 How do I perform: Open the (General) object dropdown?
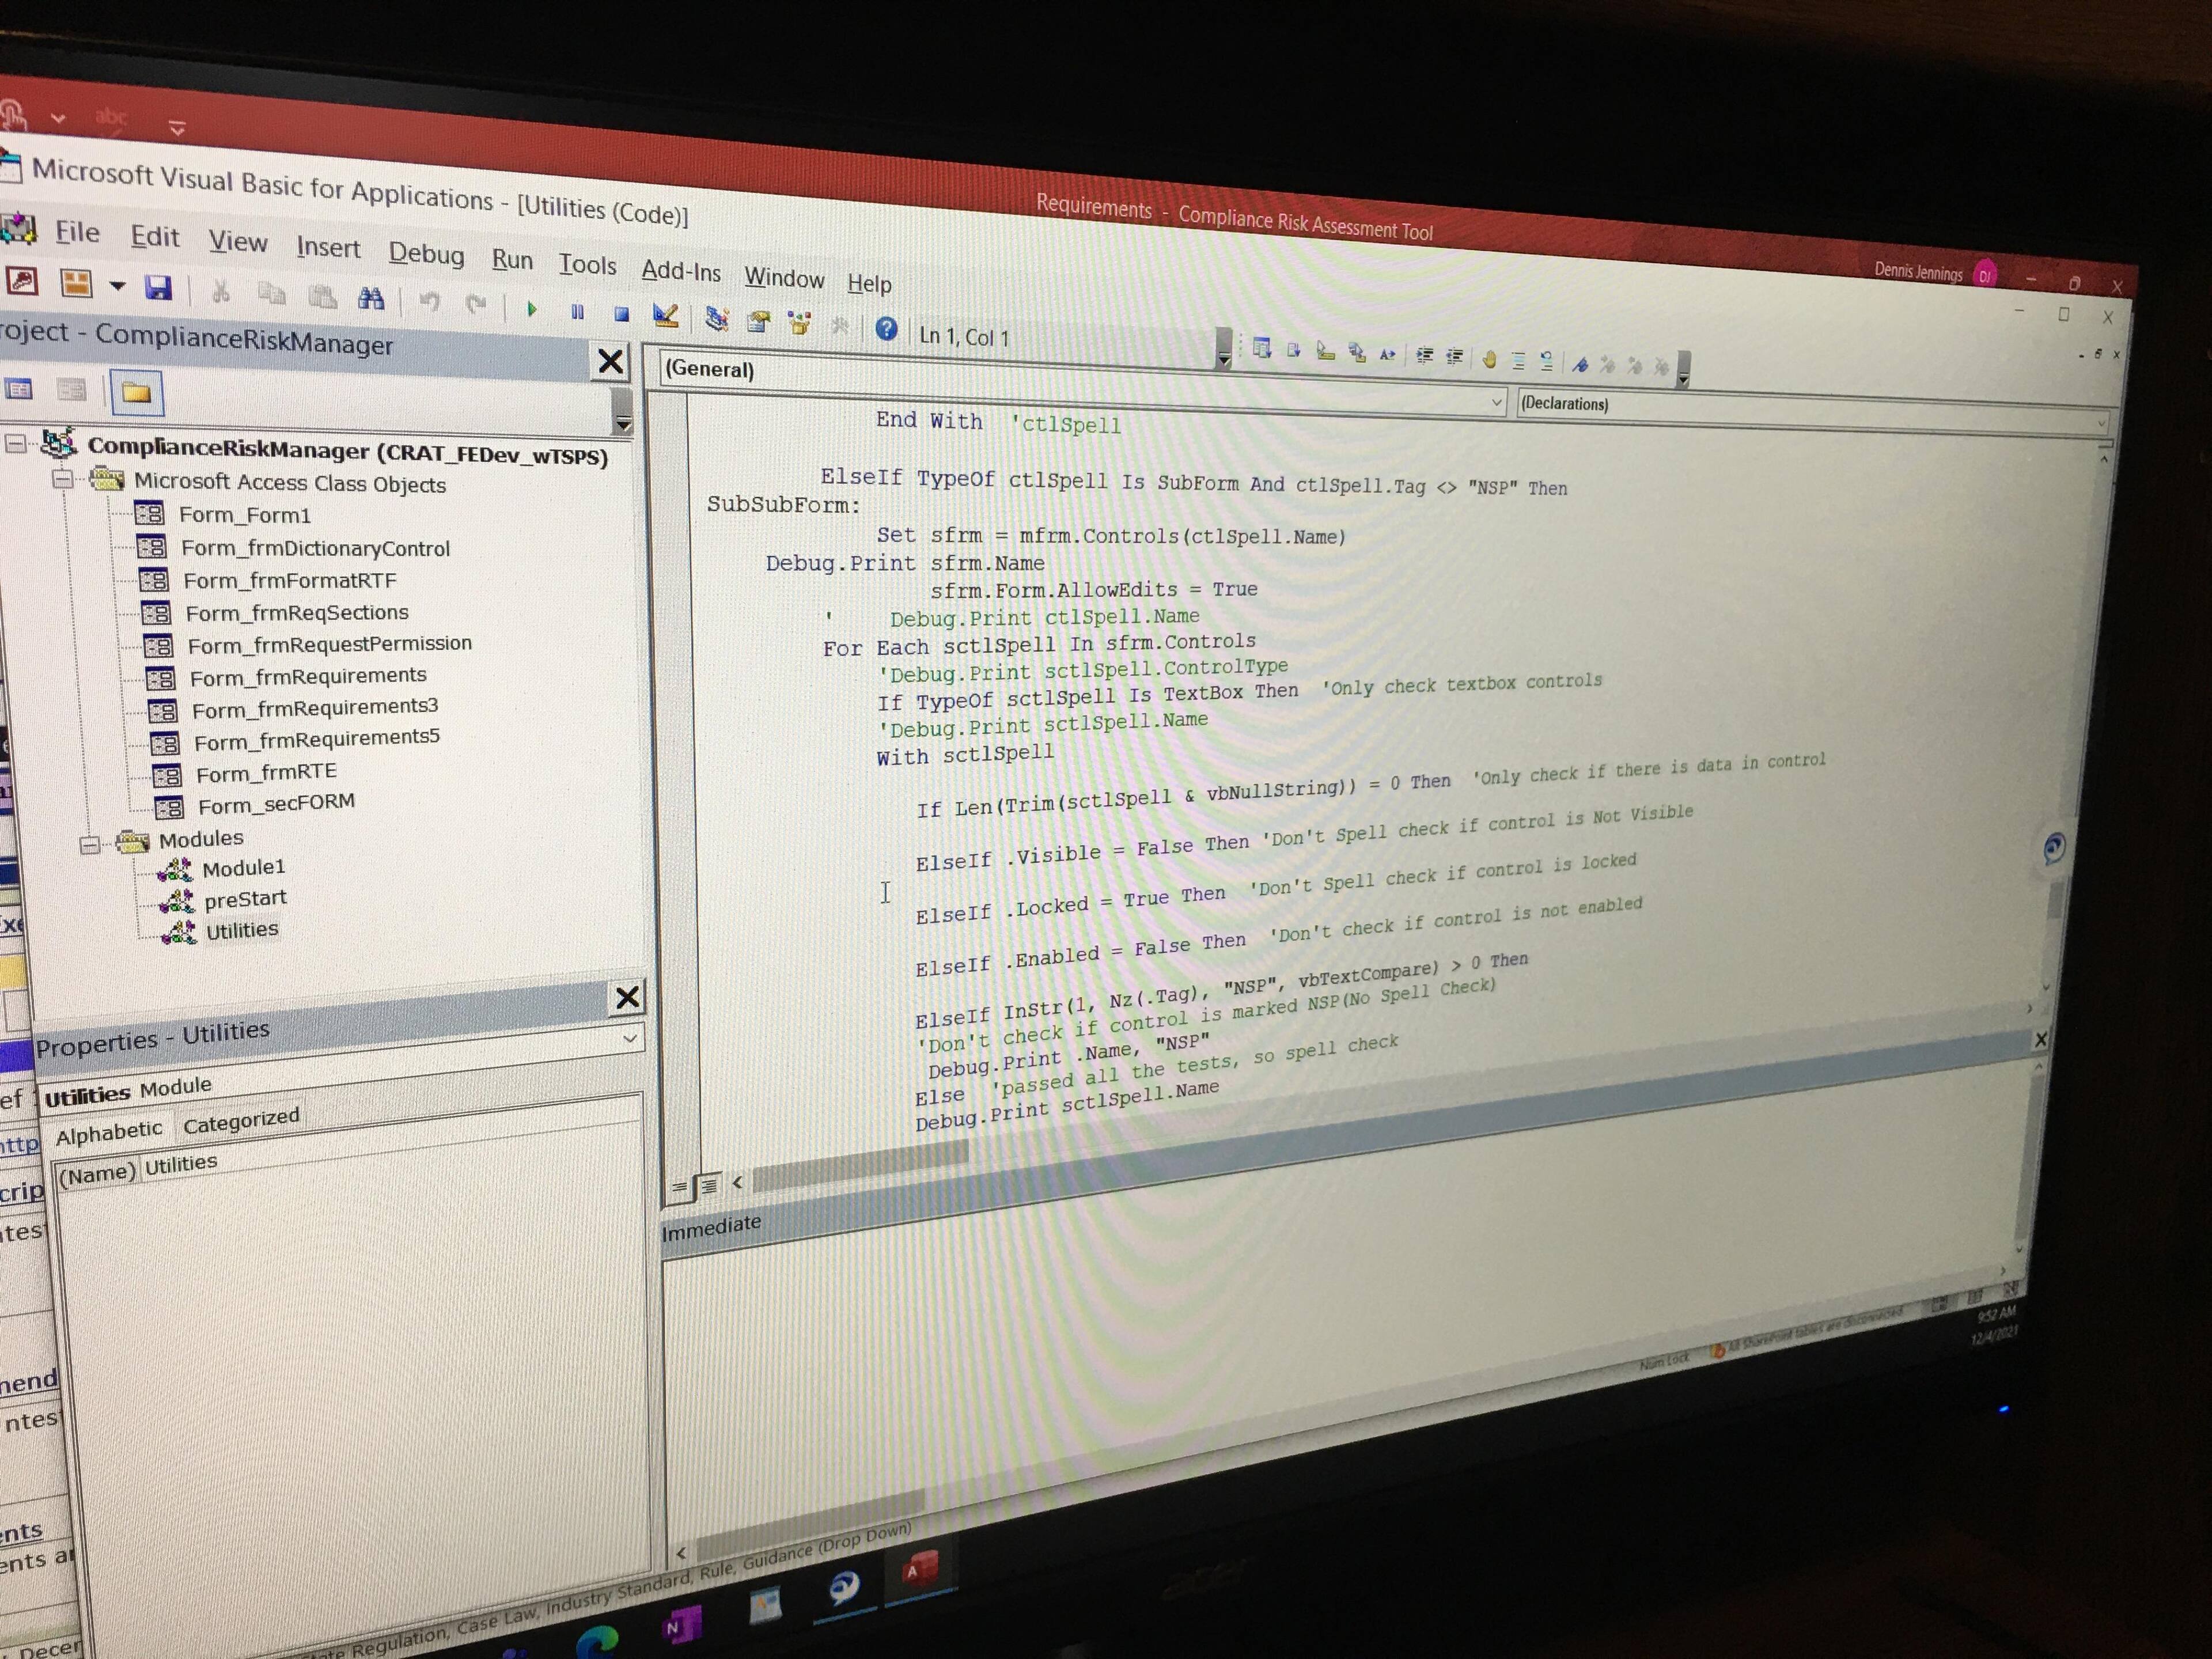[x=1496, y=402]
